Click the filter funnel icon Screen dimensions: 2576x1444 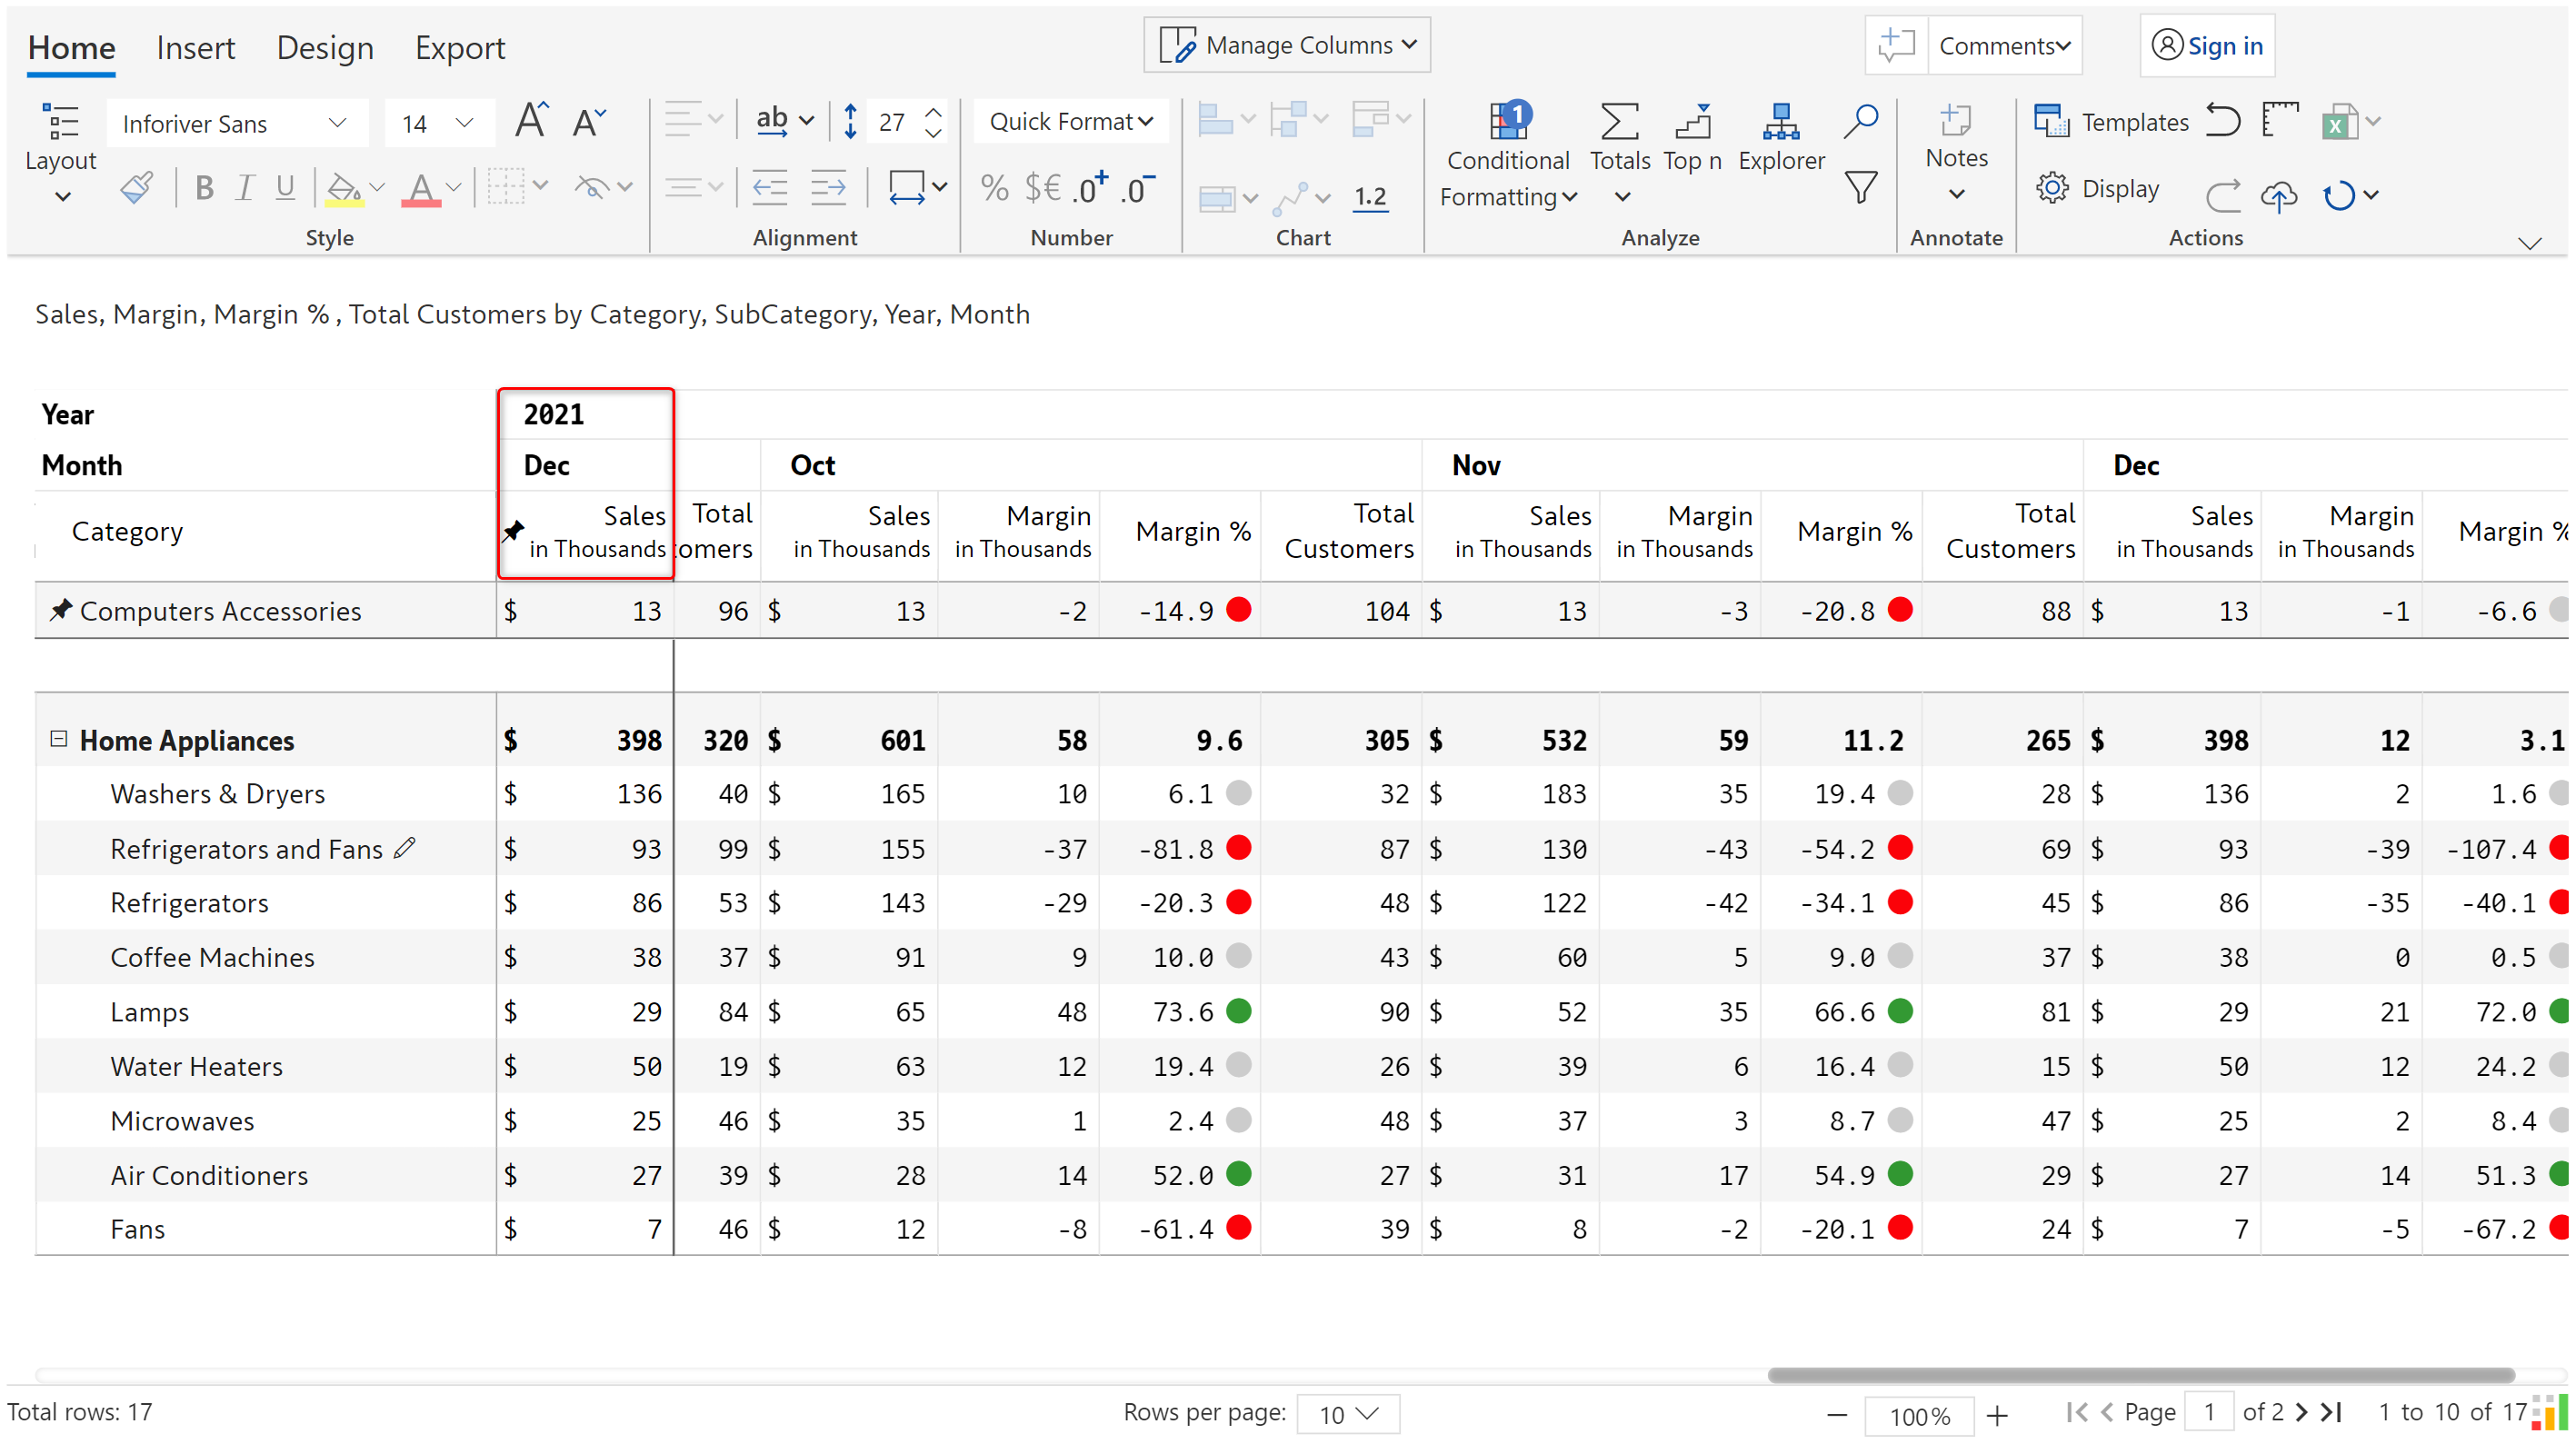pos(1860,187)
